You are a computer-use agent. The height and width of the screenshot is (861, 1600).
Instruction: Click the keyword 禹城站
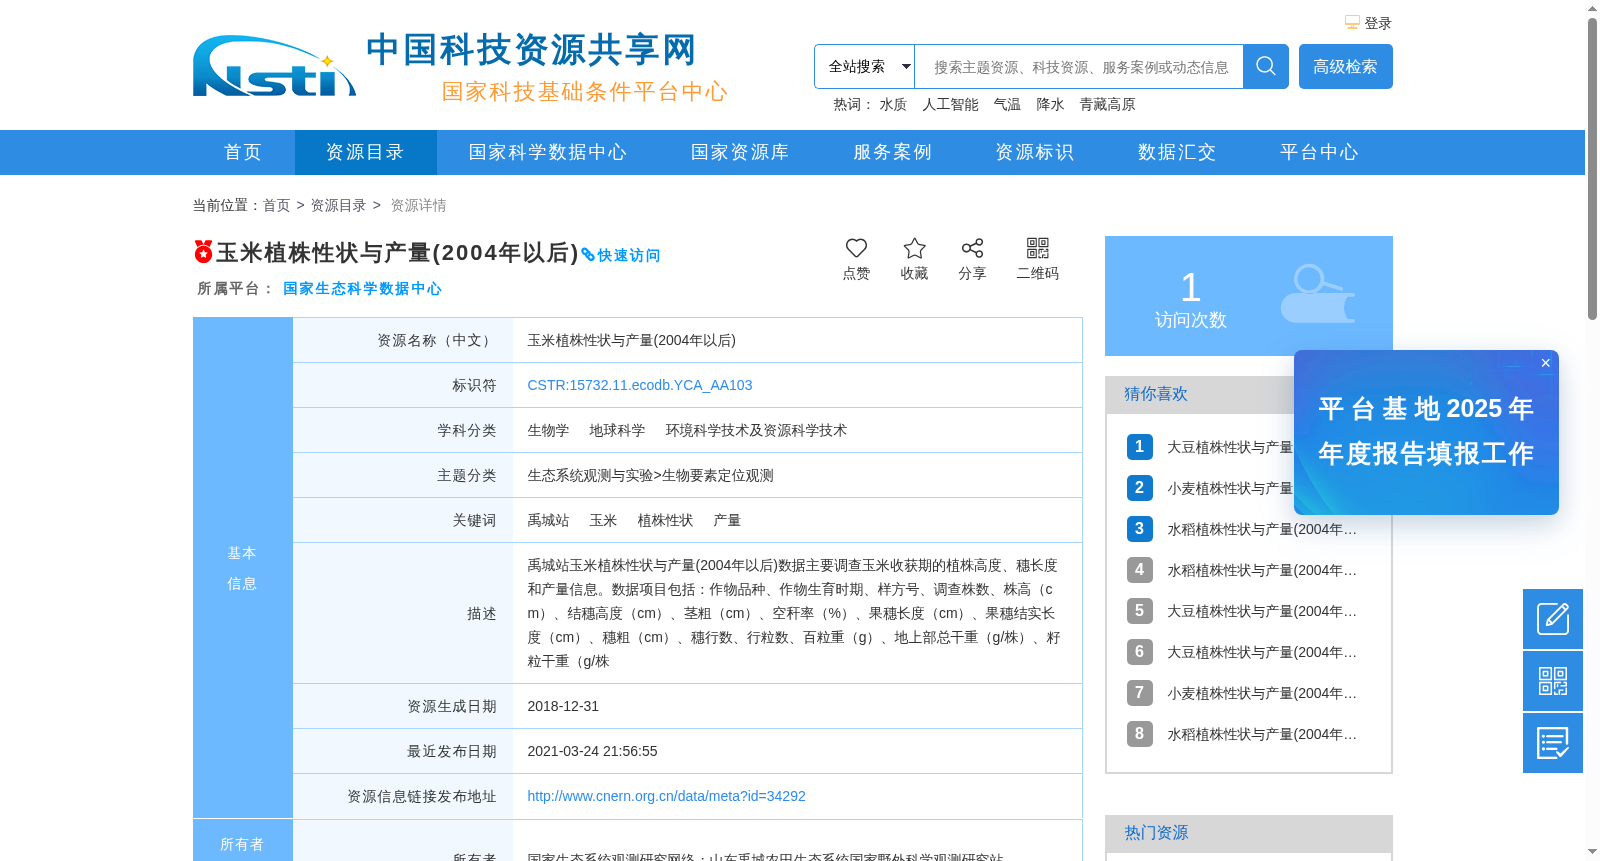548,520
